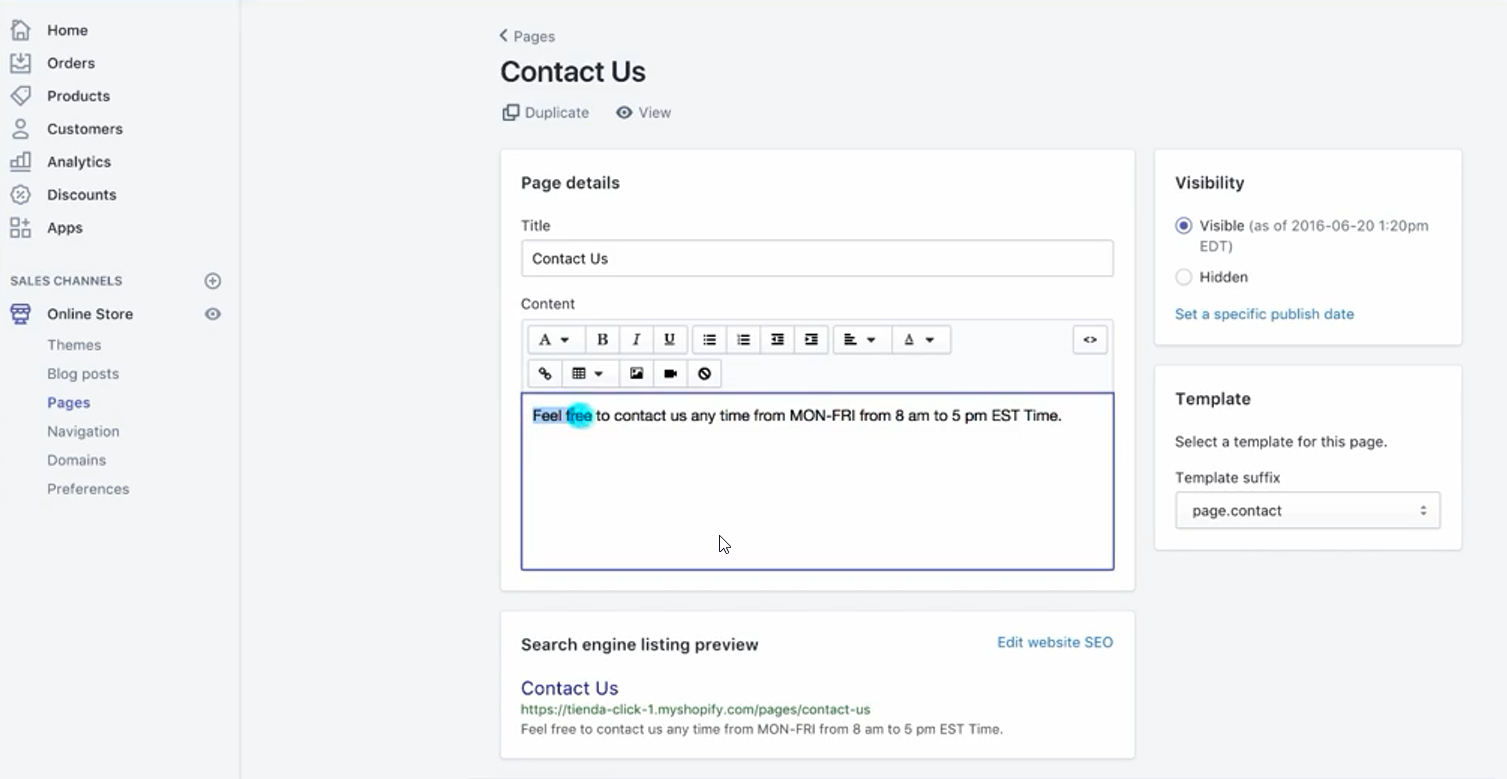Apply underline formatting
The image size is (1507, 779).
(670, 340)
